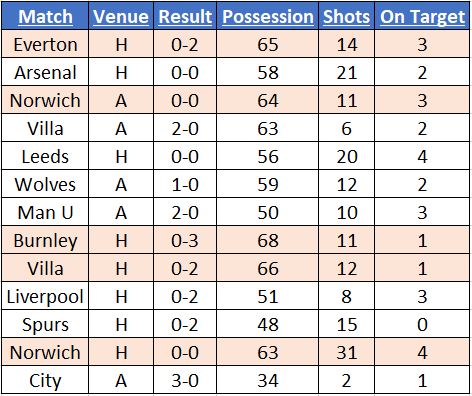Select the Arsenal match cell
The width and height of the screenshot is (472, 396).
(45, 72)
